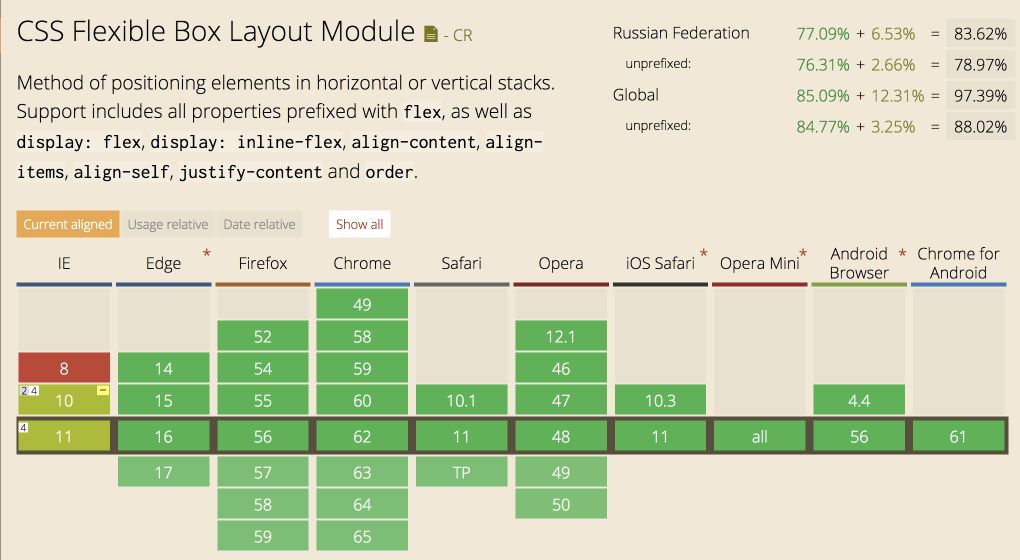
Task: Click the note number 4 on IE 11
Action: pos(24,428)
